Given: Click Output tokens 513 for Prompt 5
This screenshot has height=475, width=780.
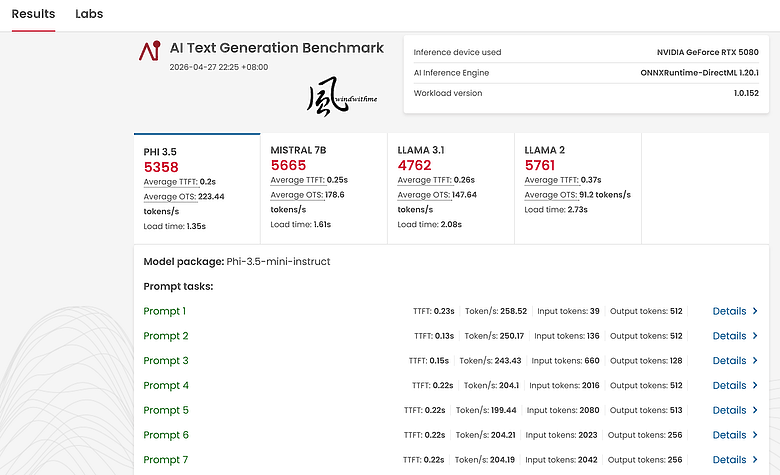Looking at the screenshot, I should (646, 410).
